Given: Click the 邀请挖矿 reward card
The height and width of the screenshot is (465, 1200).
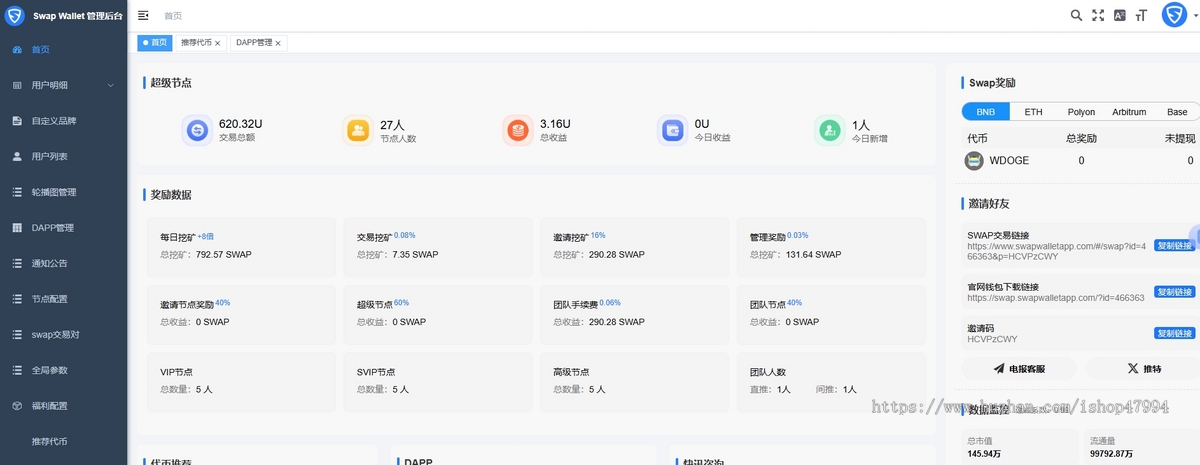Looking at the screenshot, I should pos(634,247).
